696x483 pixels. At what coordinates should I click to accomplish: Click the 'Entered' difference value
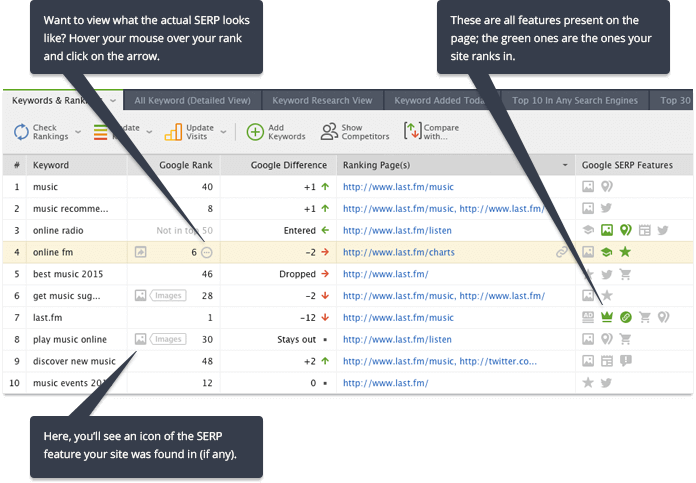pyautogui.click(x=300, y=230)
